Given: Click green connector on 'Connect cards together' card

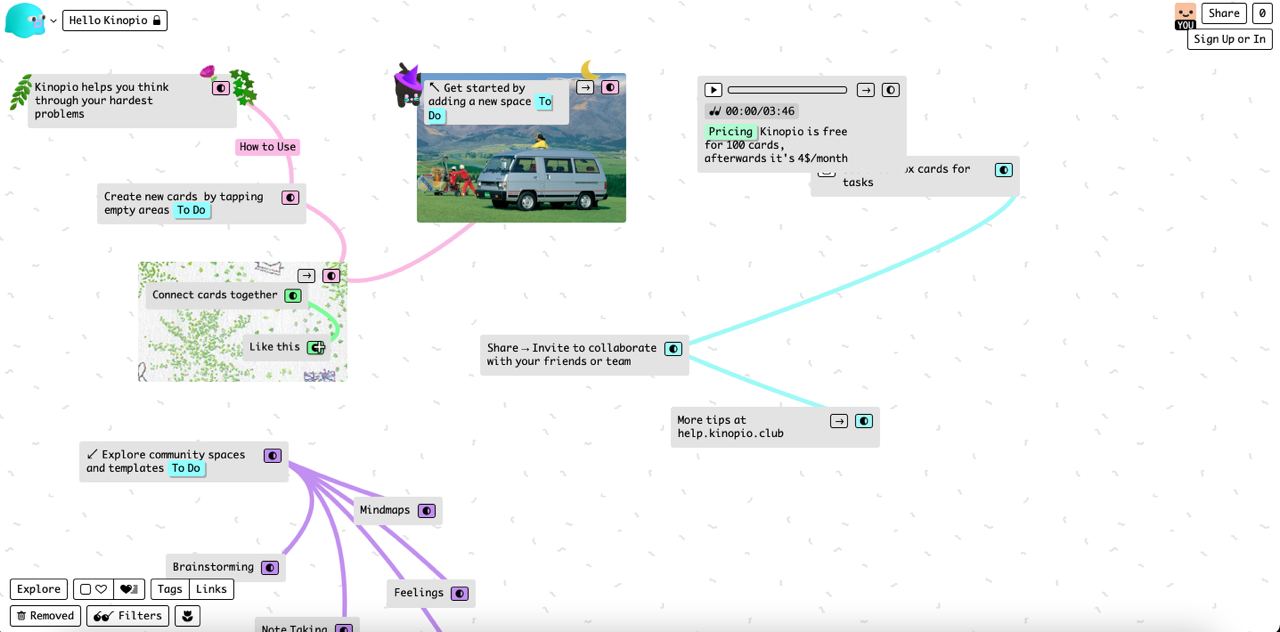Looking at the screenshot, I should coord(293,296).
